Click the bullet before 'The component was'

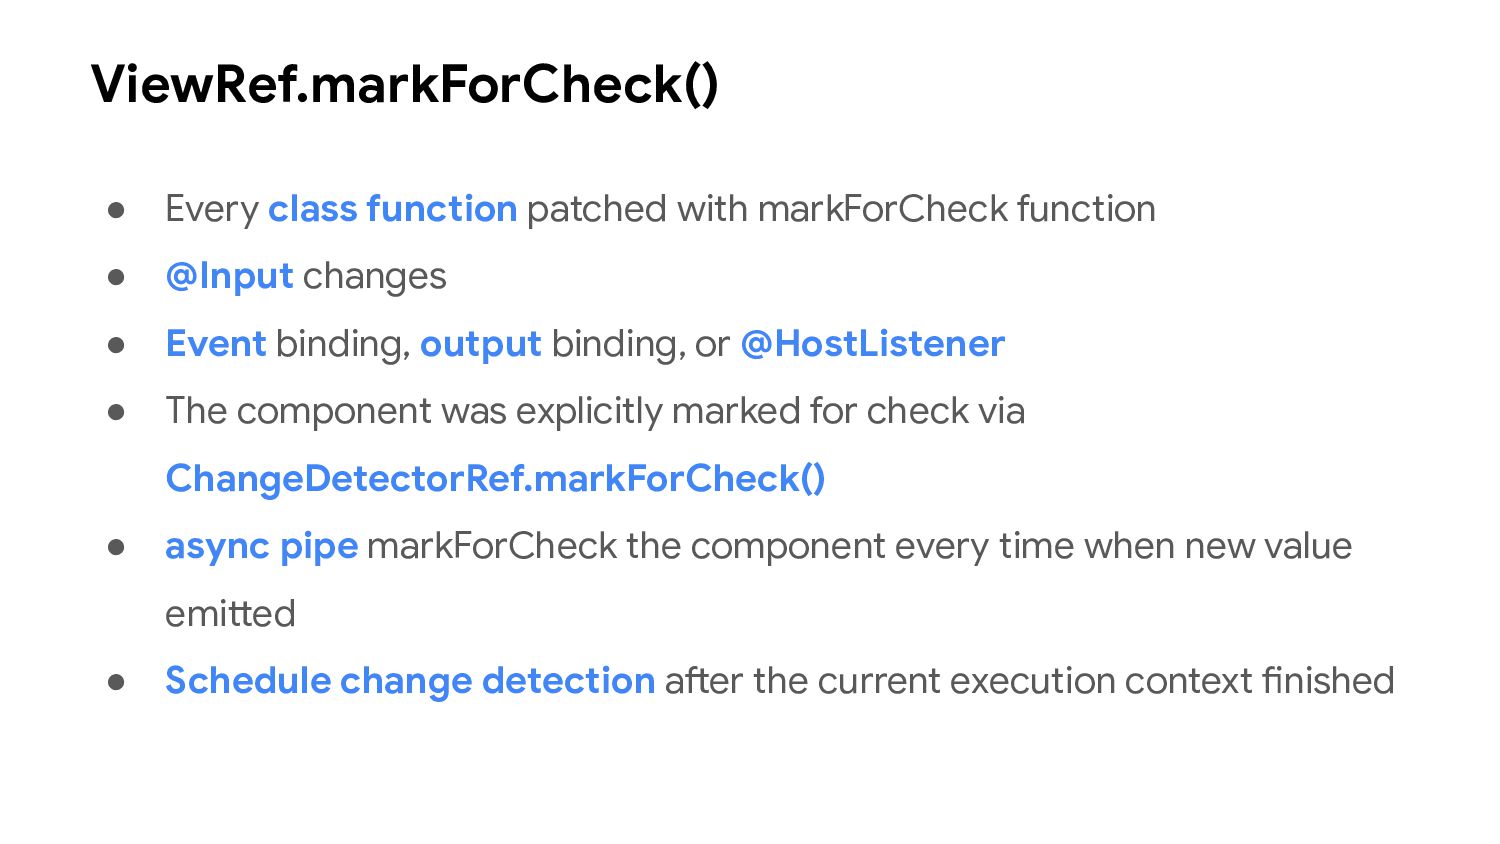[116, 411]
